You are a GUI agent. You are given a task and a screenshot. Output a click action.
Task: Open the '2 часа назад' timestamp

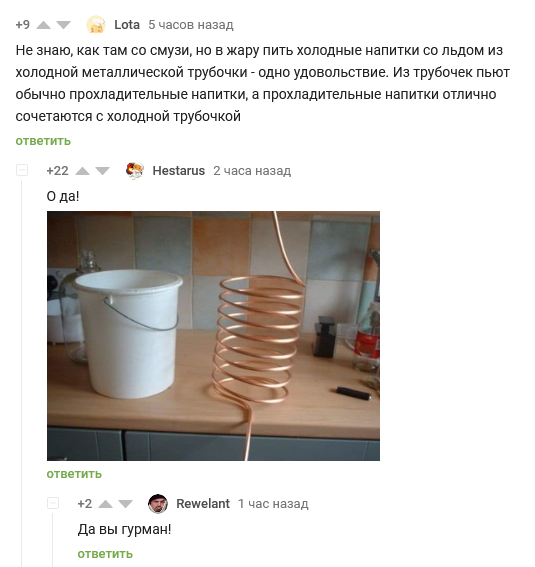point(252,171)
